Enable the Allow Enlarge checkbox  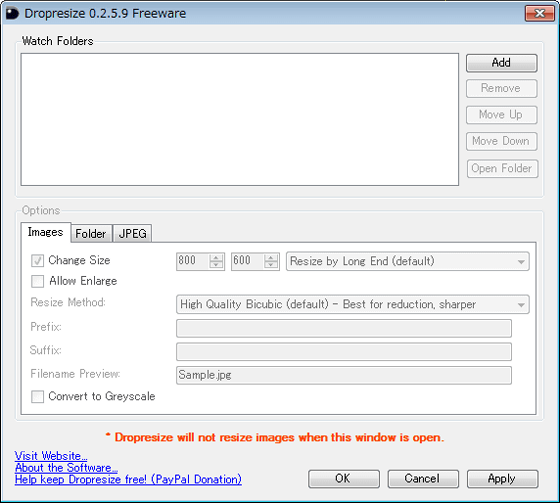tap(38, 281)
